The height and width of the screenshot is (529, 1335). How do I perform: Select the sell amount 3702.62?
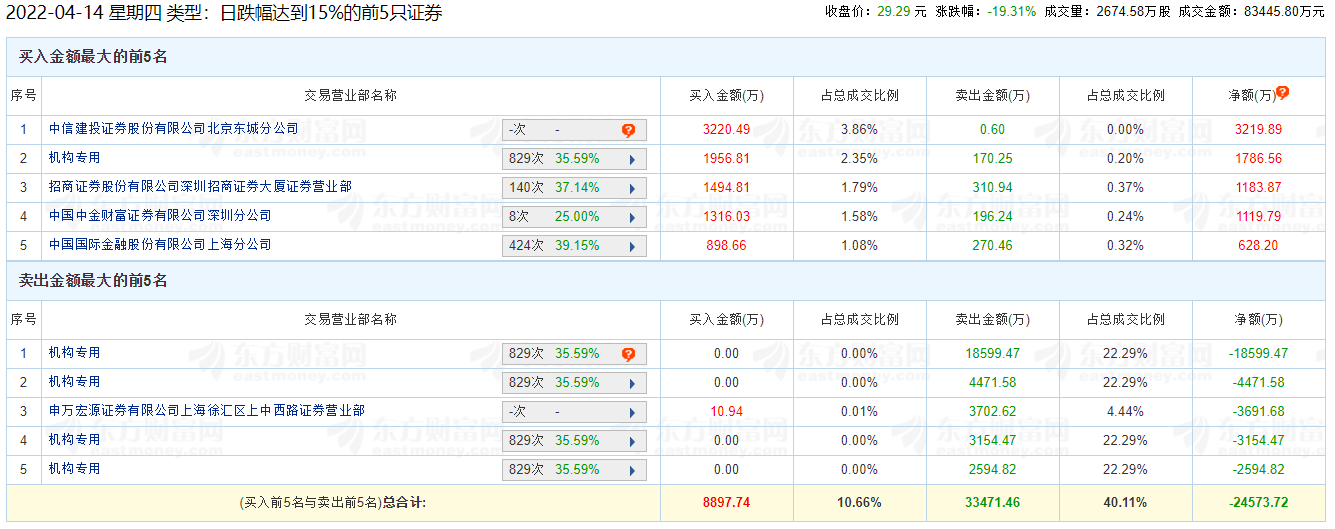[x=992, y=412]
